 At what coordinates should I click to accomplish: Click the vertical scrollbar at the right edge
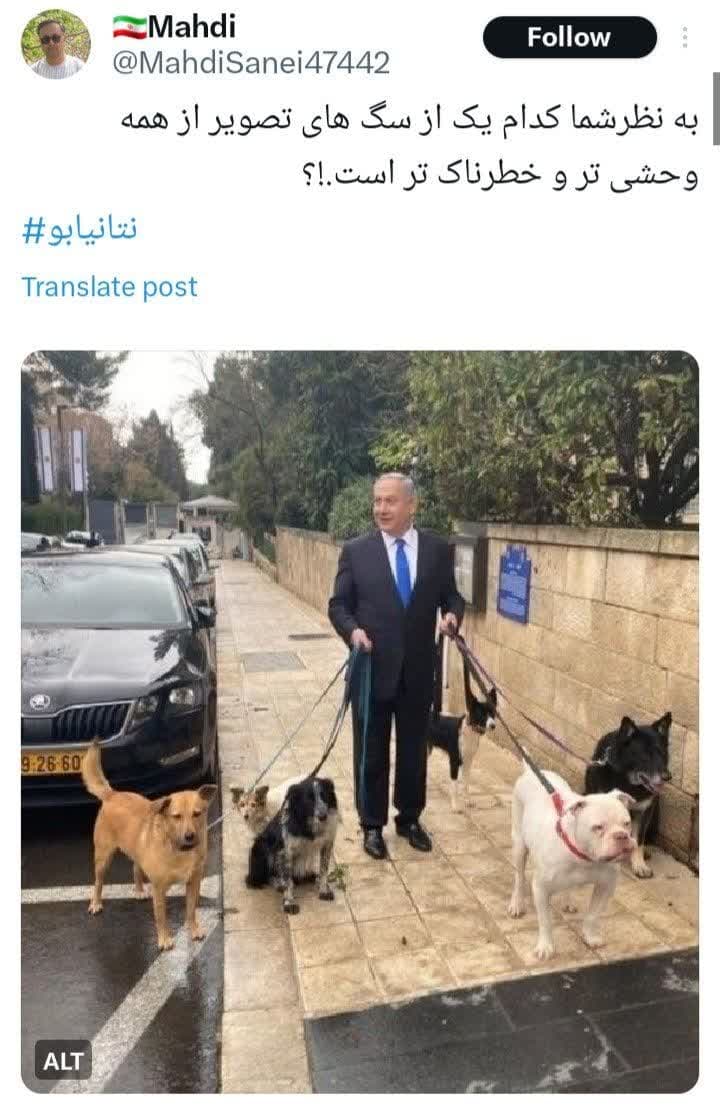coord(716,108)
